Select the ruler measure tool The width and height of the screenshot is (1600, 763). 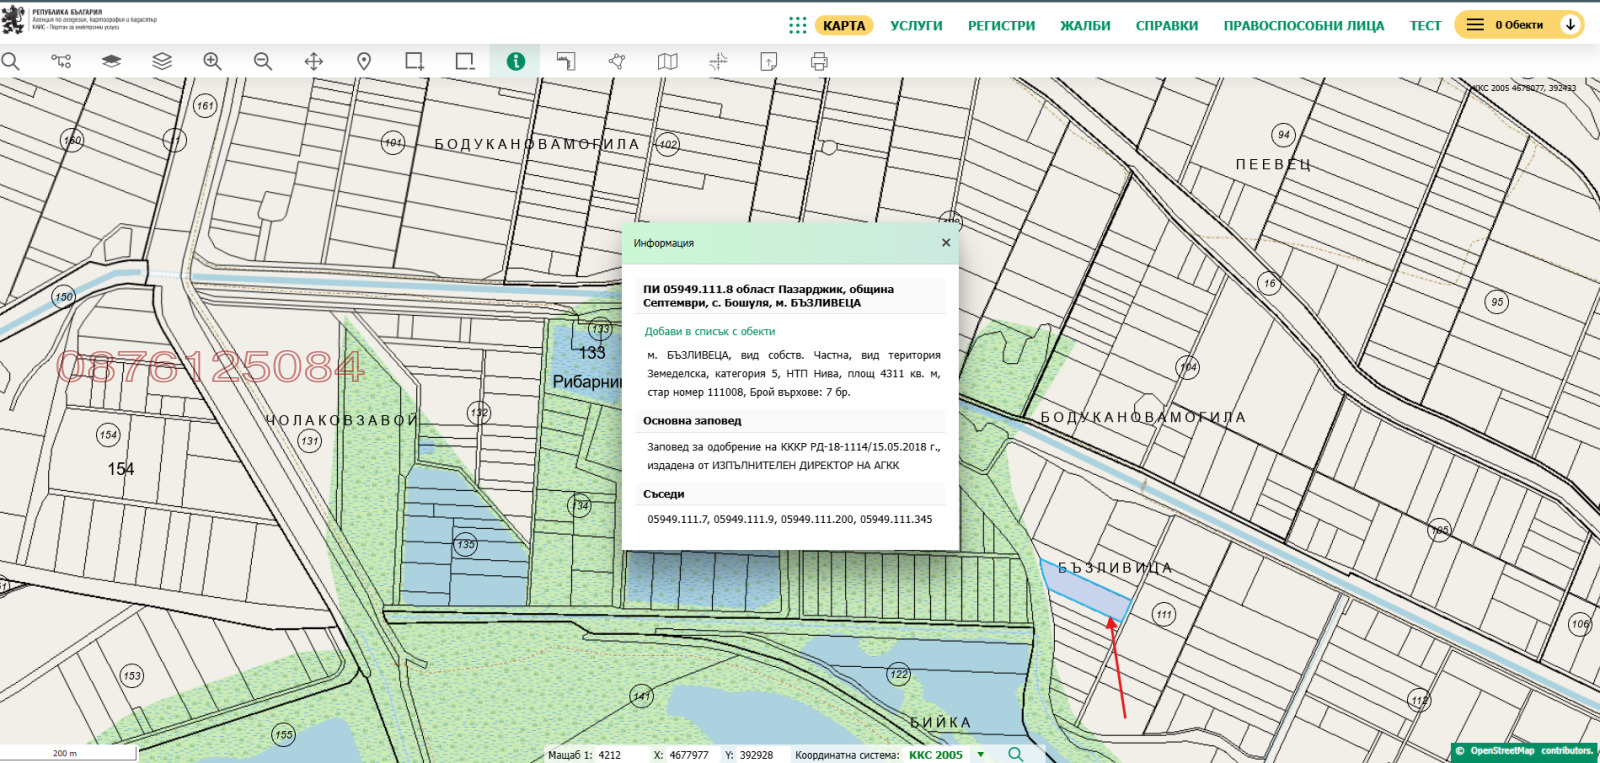pyautogui.click(x=566, y=61)
